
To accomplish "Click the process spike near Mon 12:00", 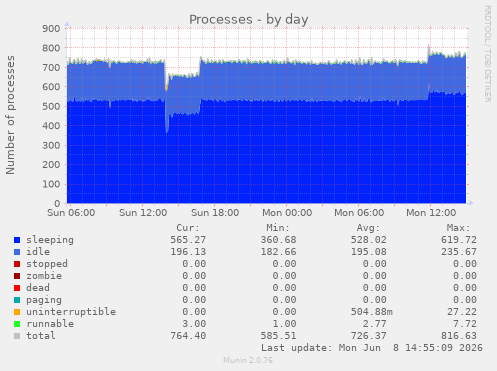I will [429, 50].
